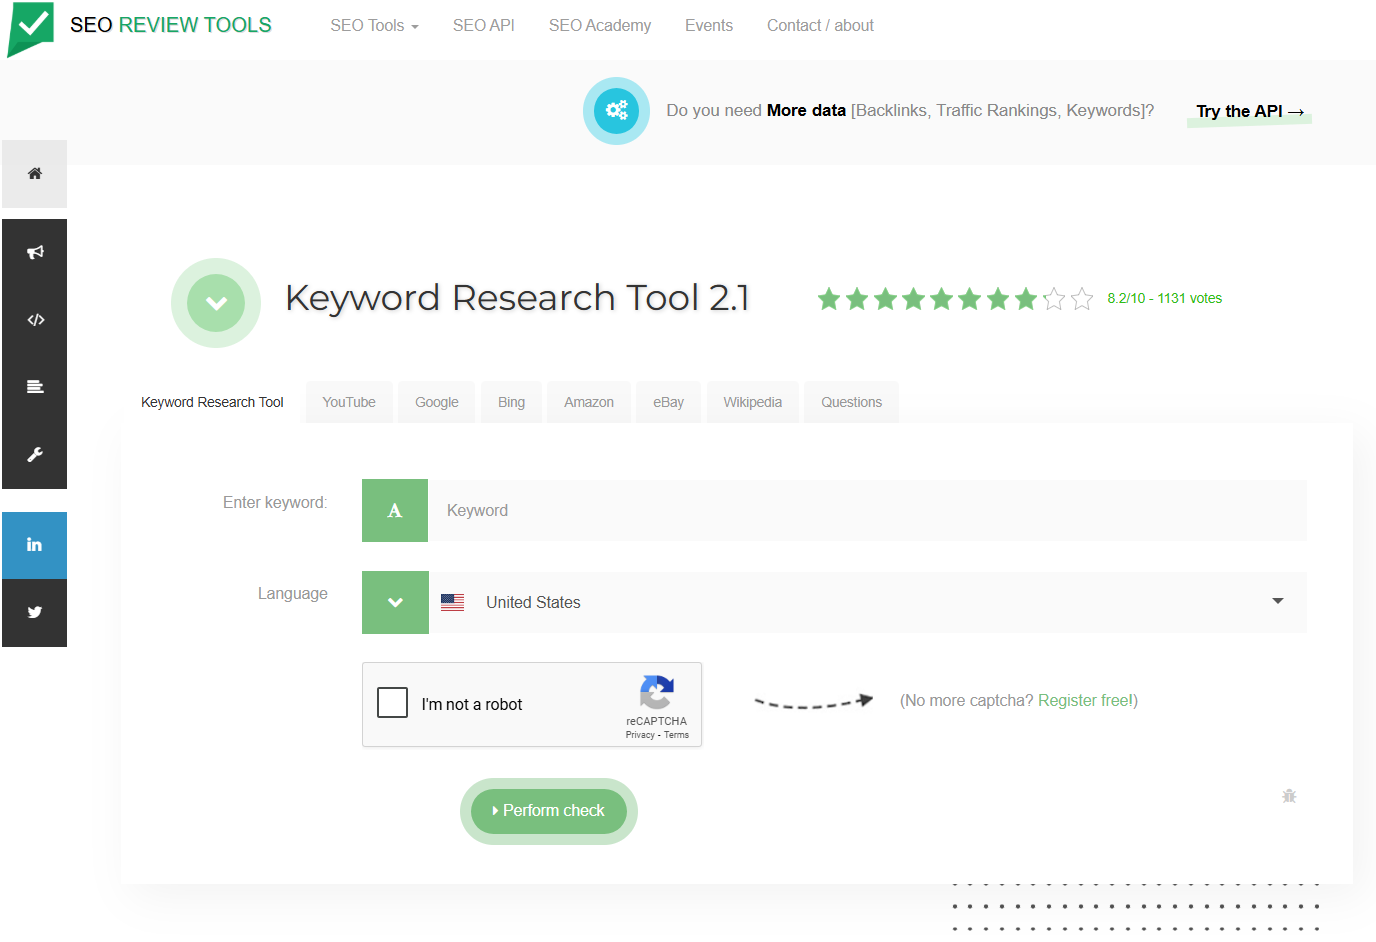Image resolution: width=1376 pixels, height=942 pixels.
Task: Rate with the tenth empty star
Action: point(1082,299)
